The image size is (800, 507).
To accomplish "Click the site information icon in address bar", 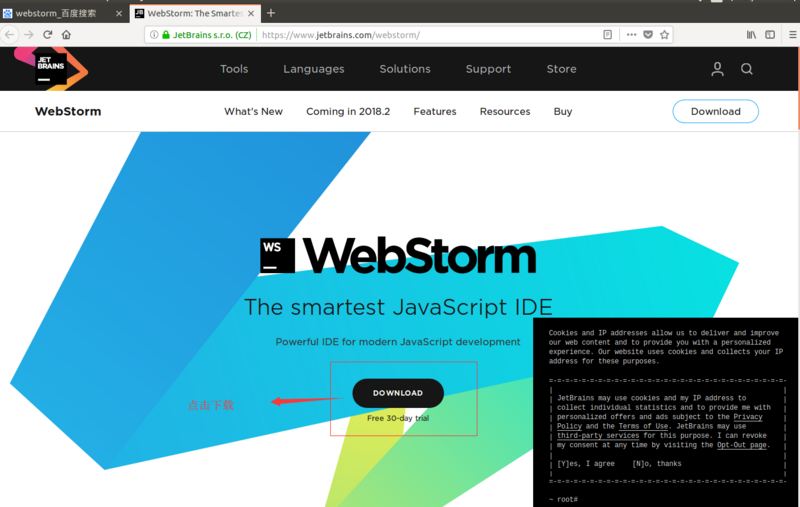I will point(154,35).
